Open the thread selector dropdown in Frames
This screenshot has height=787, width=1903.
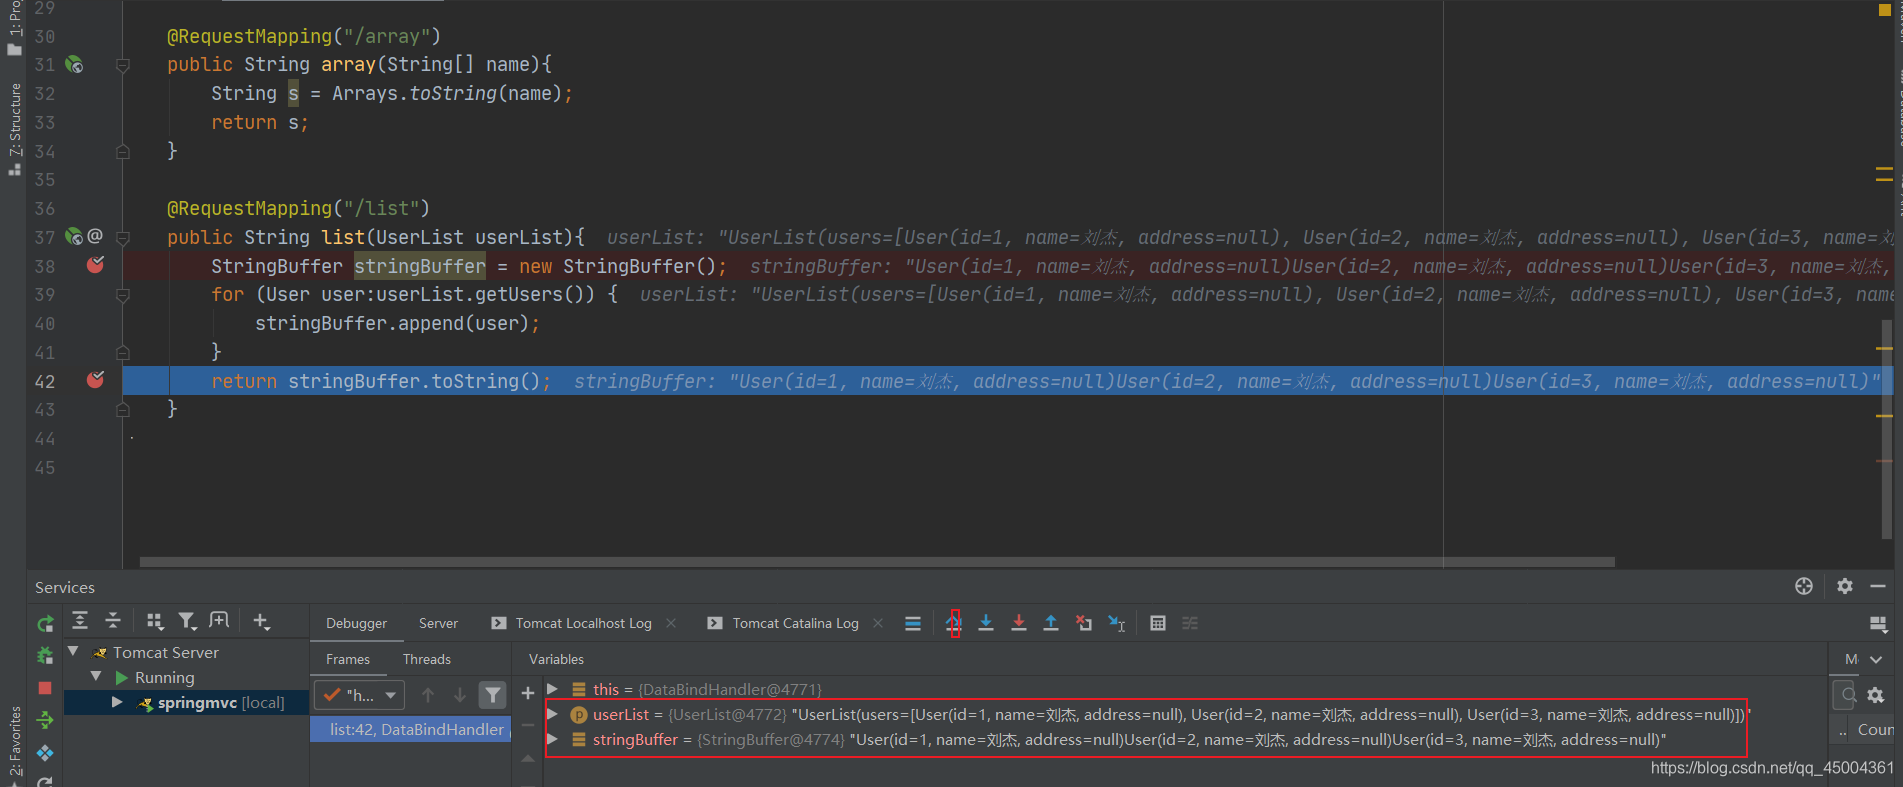click(359, 694)
